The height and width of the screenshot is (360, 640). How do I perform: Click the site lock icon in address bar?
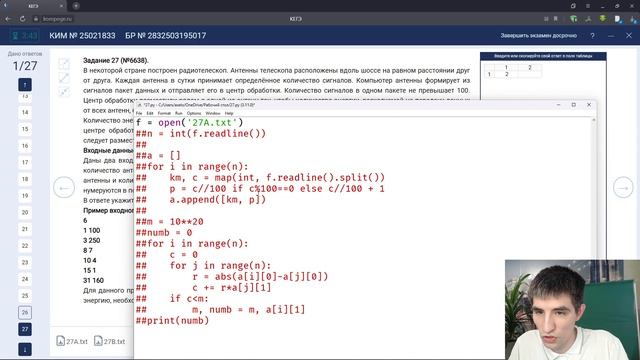click(x=36, y=19)
